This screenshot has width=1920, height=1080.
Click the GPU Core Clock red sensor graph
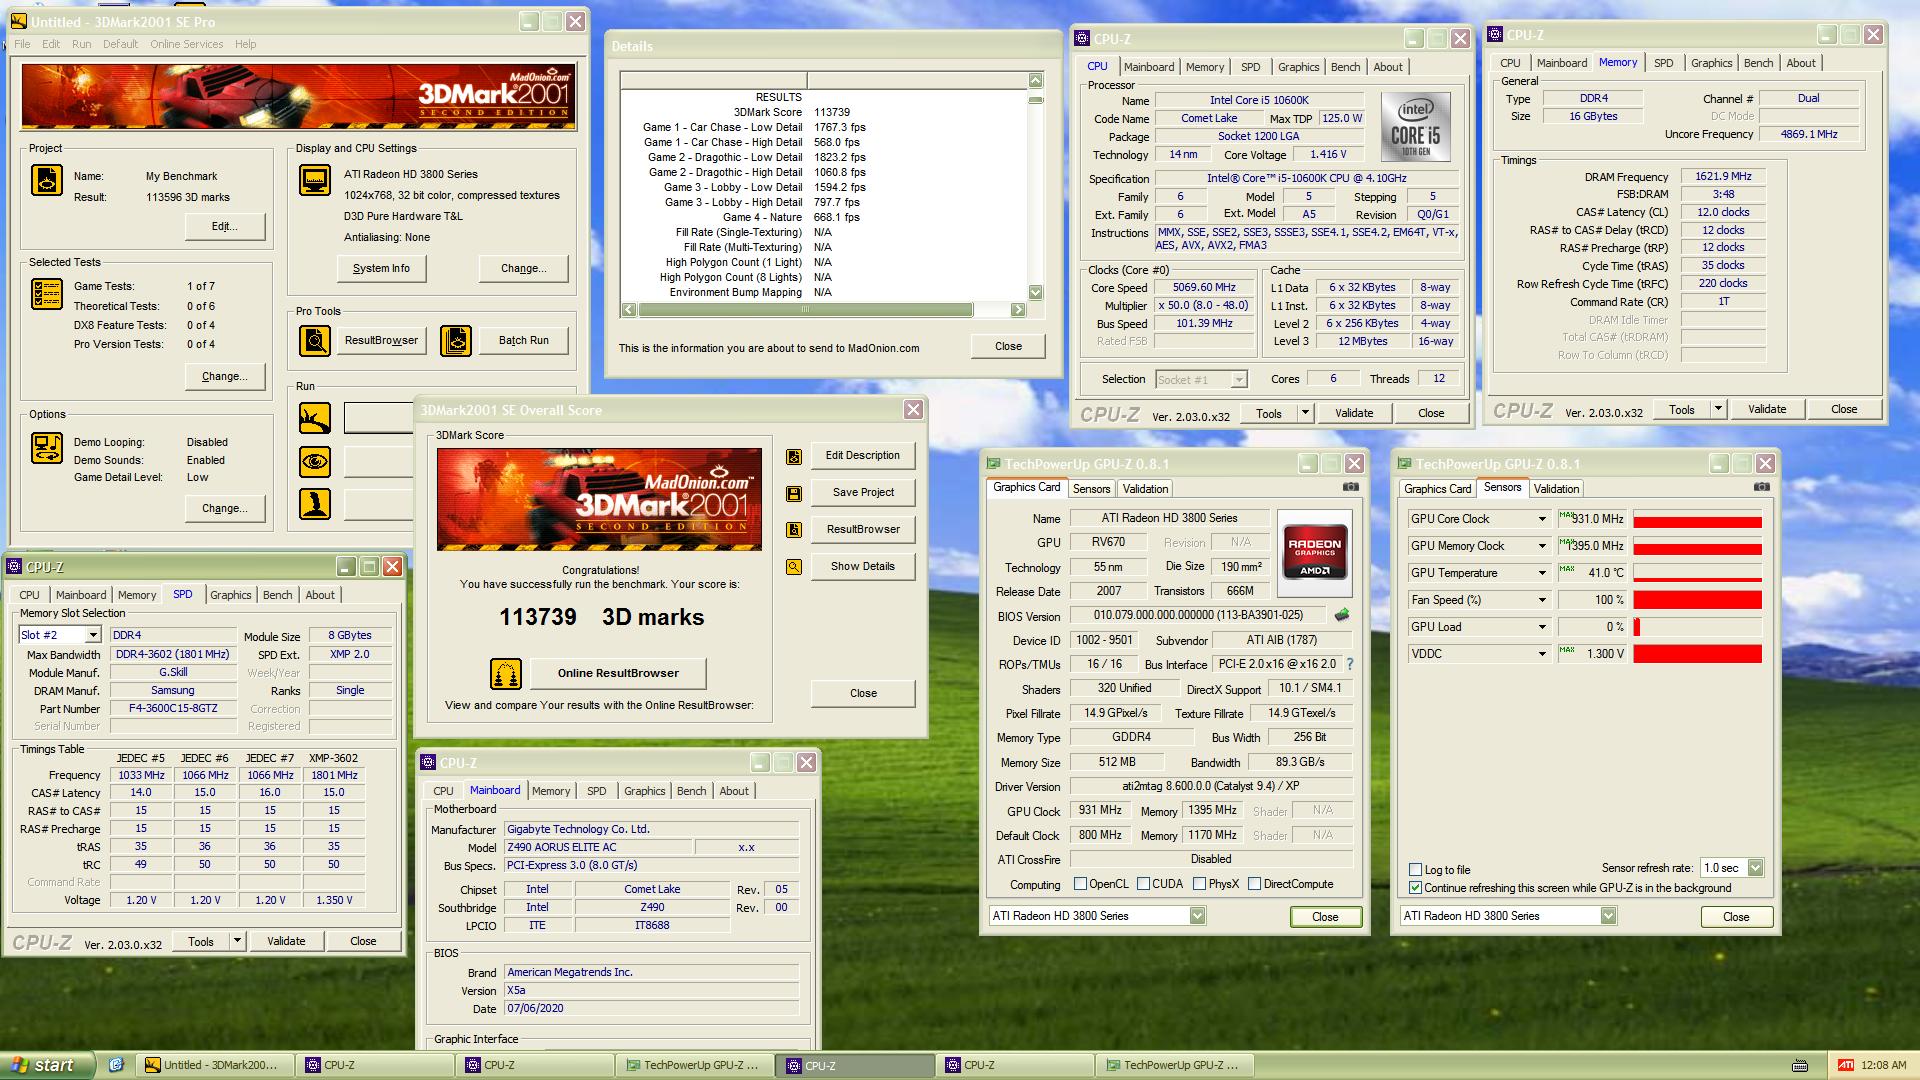[1697, 519]
